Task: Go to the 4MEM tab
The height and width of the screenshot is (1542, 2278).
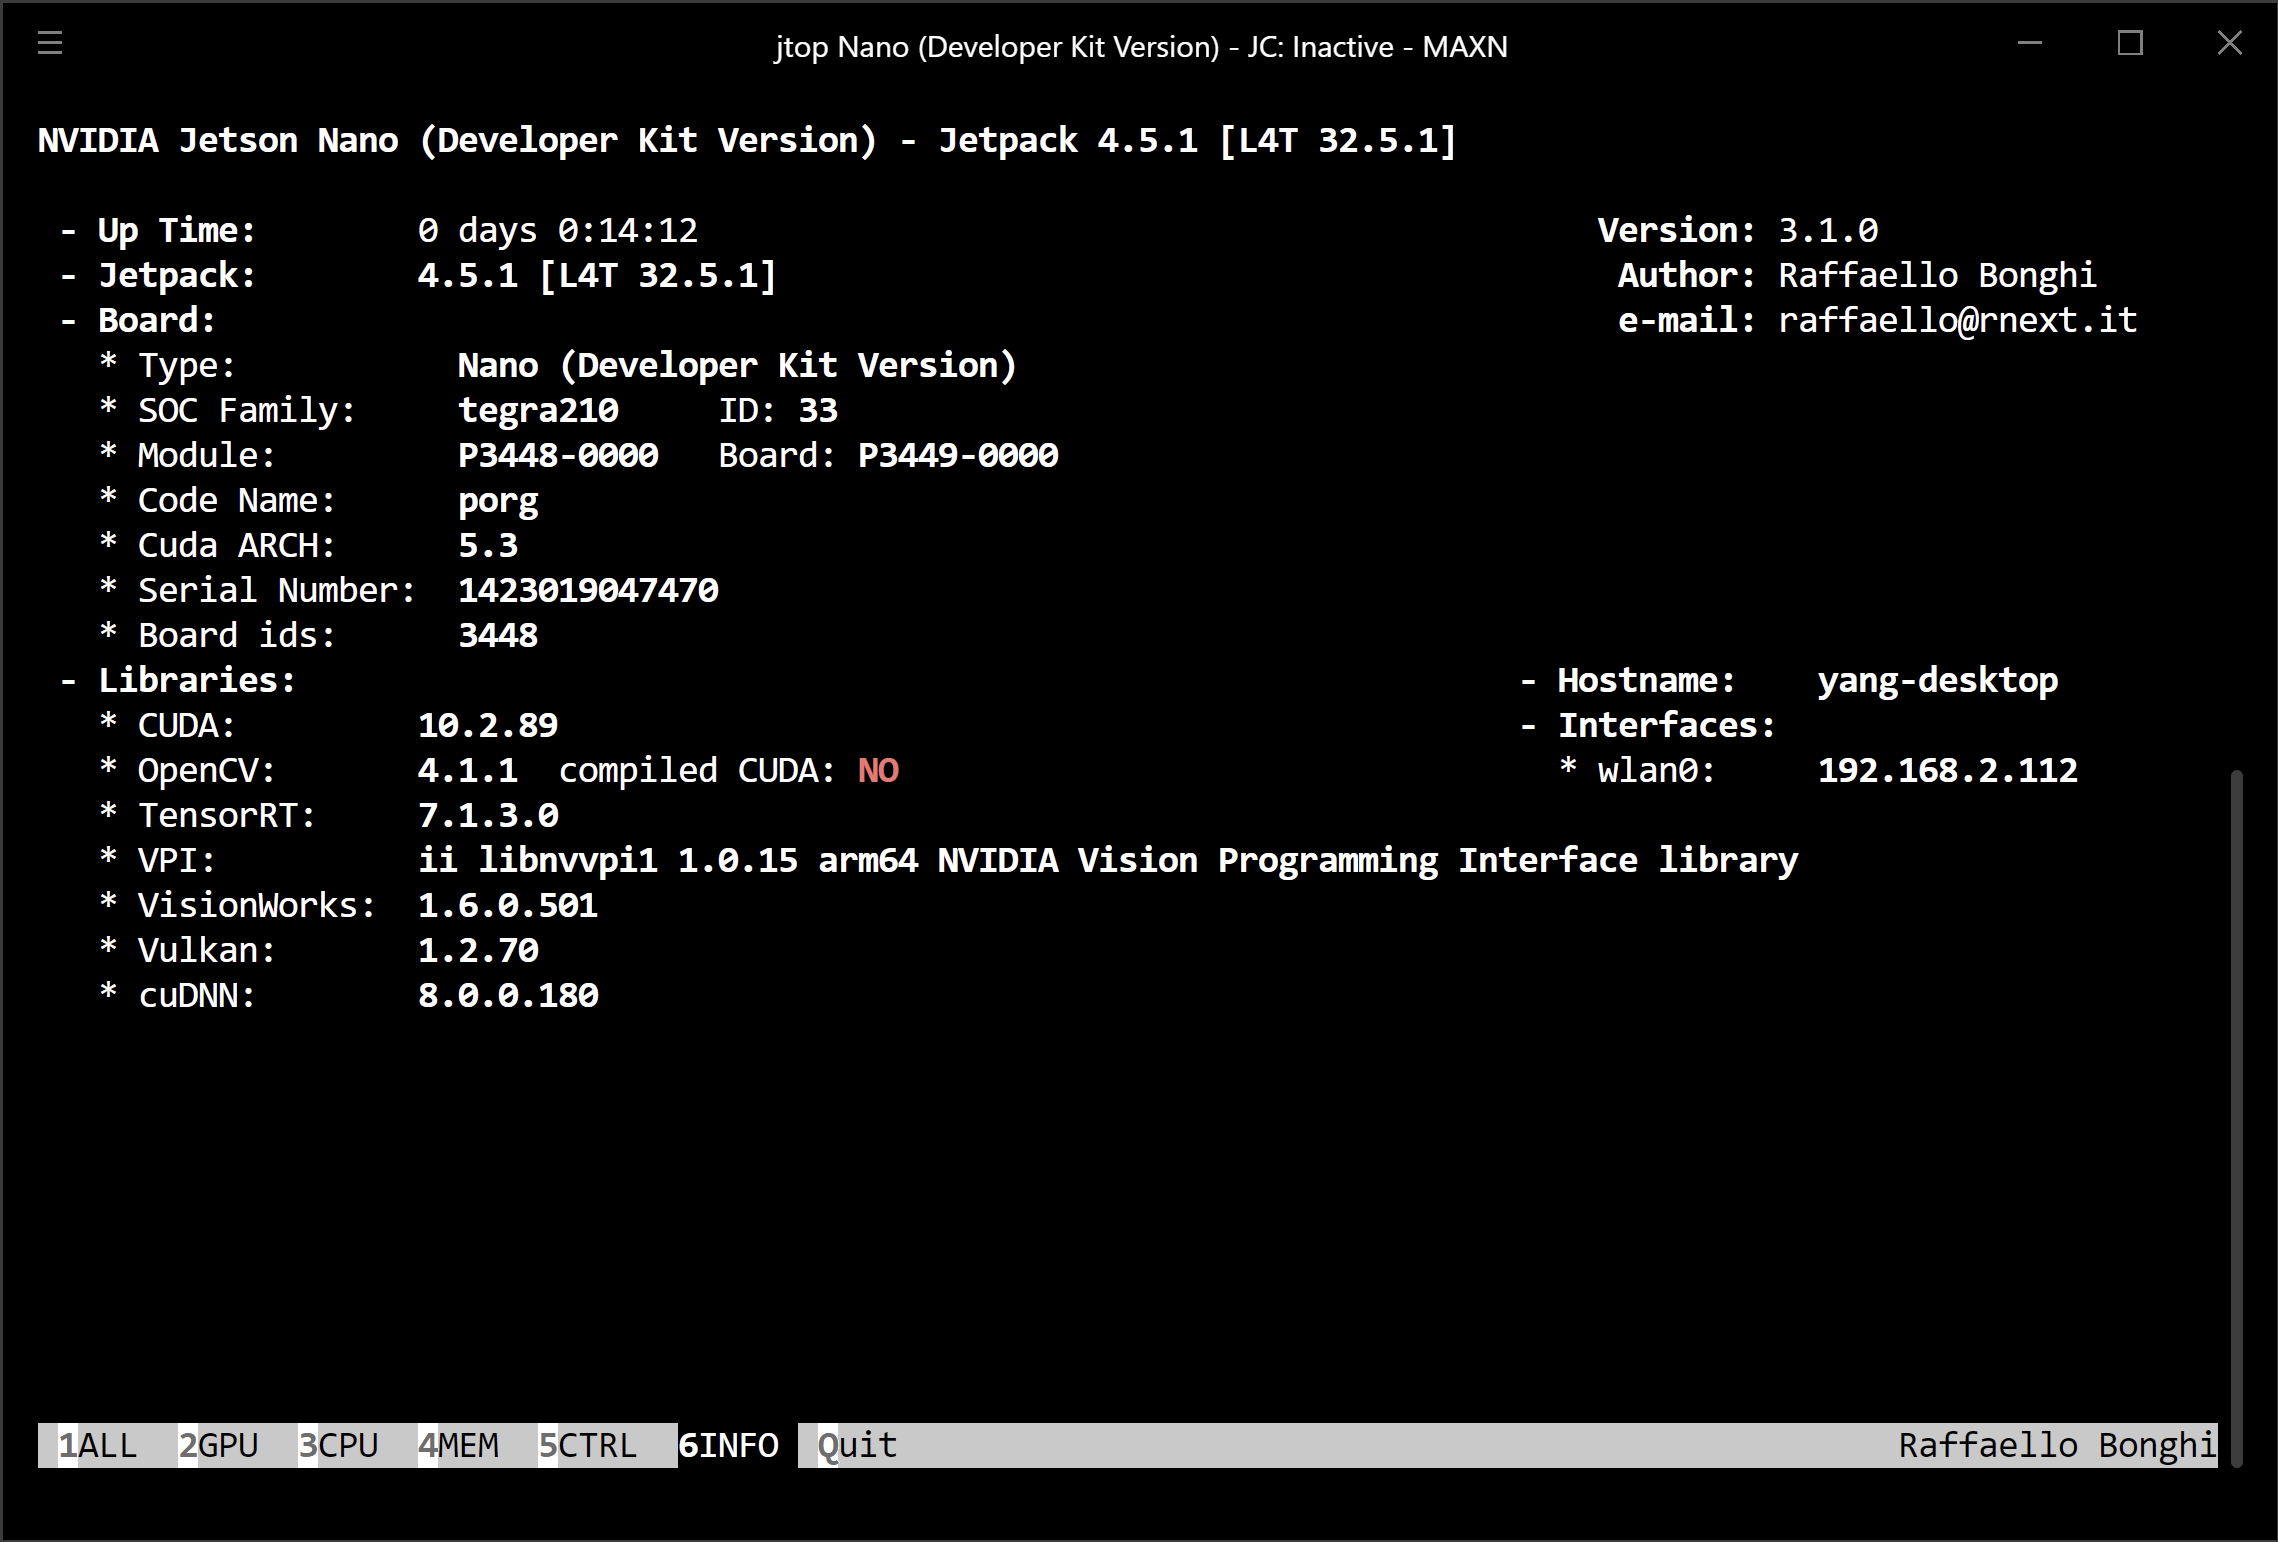Action: (458, 1445)
